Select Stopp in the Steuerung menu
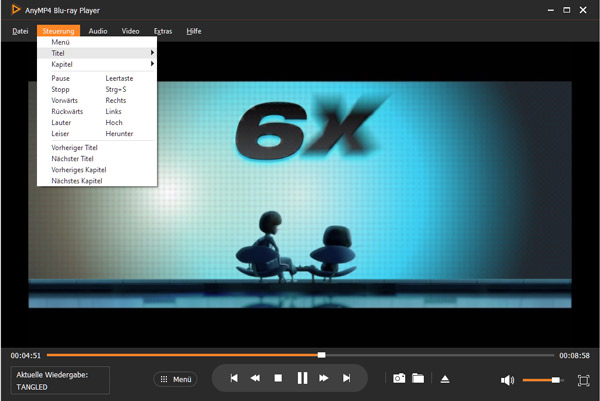Screen dimensions: 600x401 (97, 89)
